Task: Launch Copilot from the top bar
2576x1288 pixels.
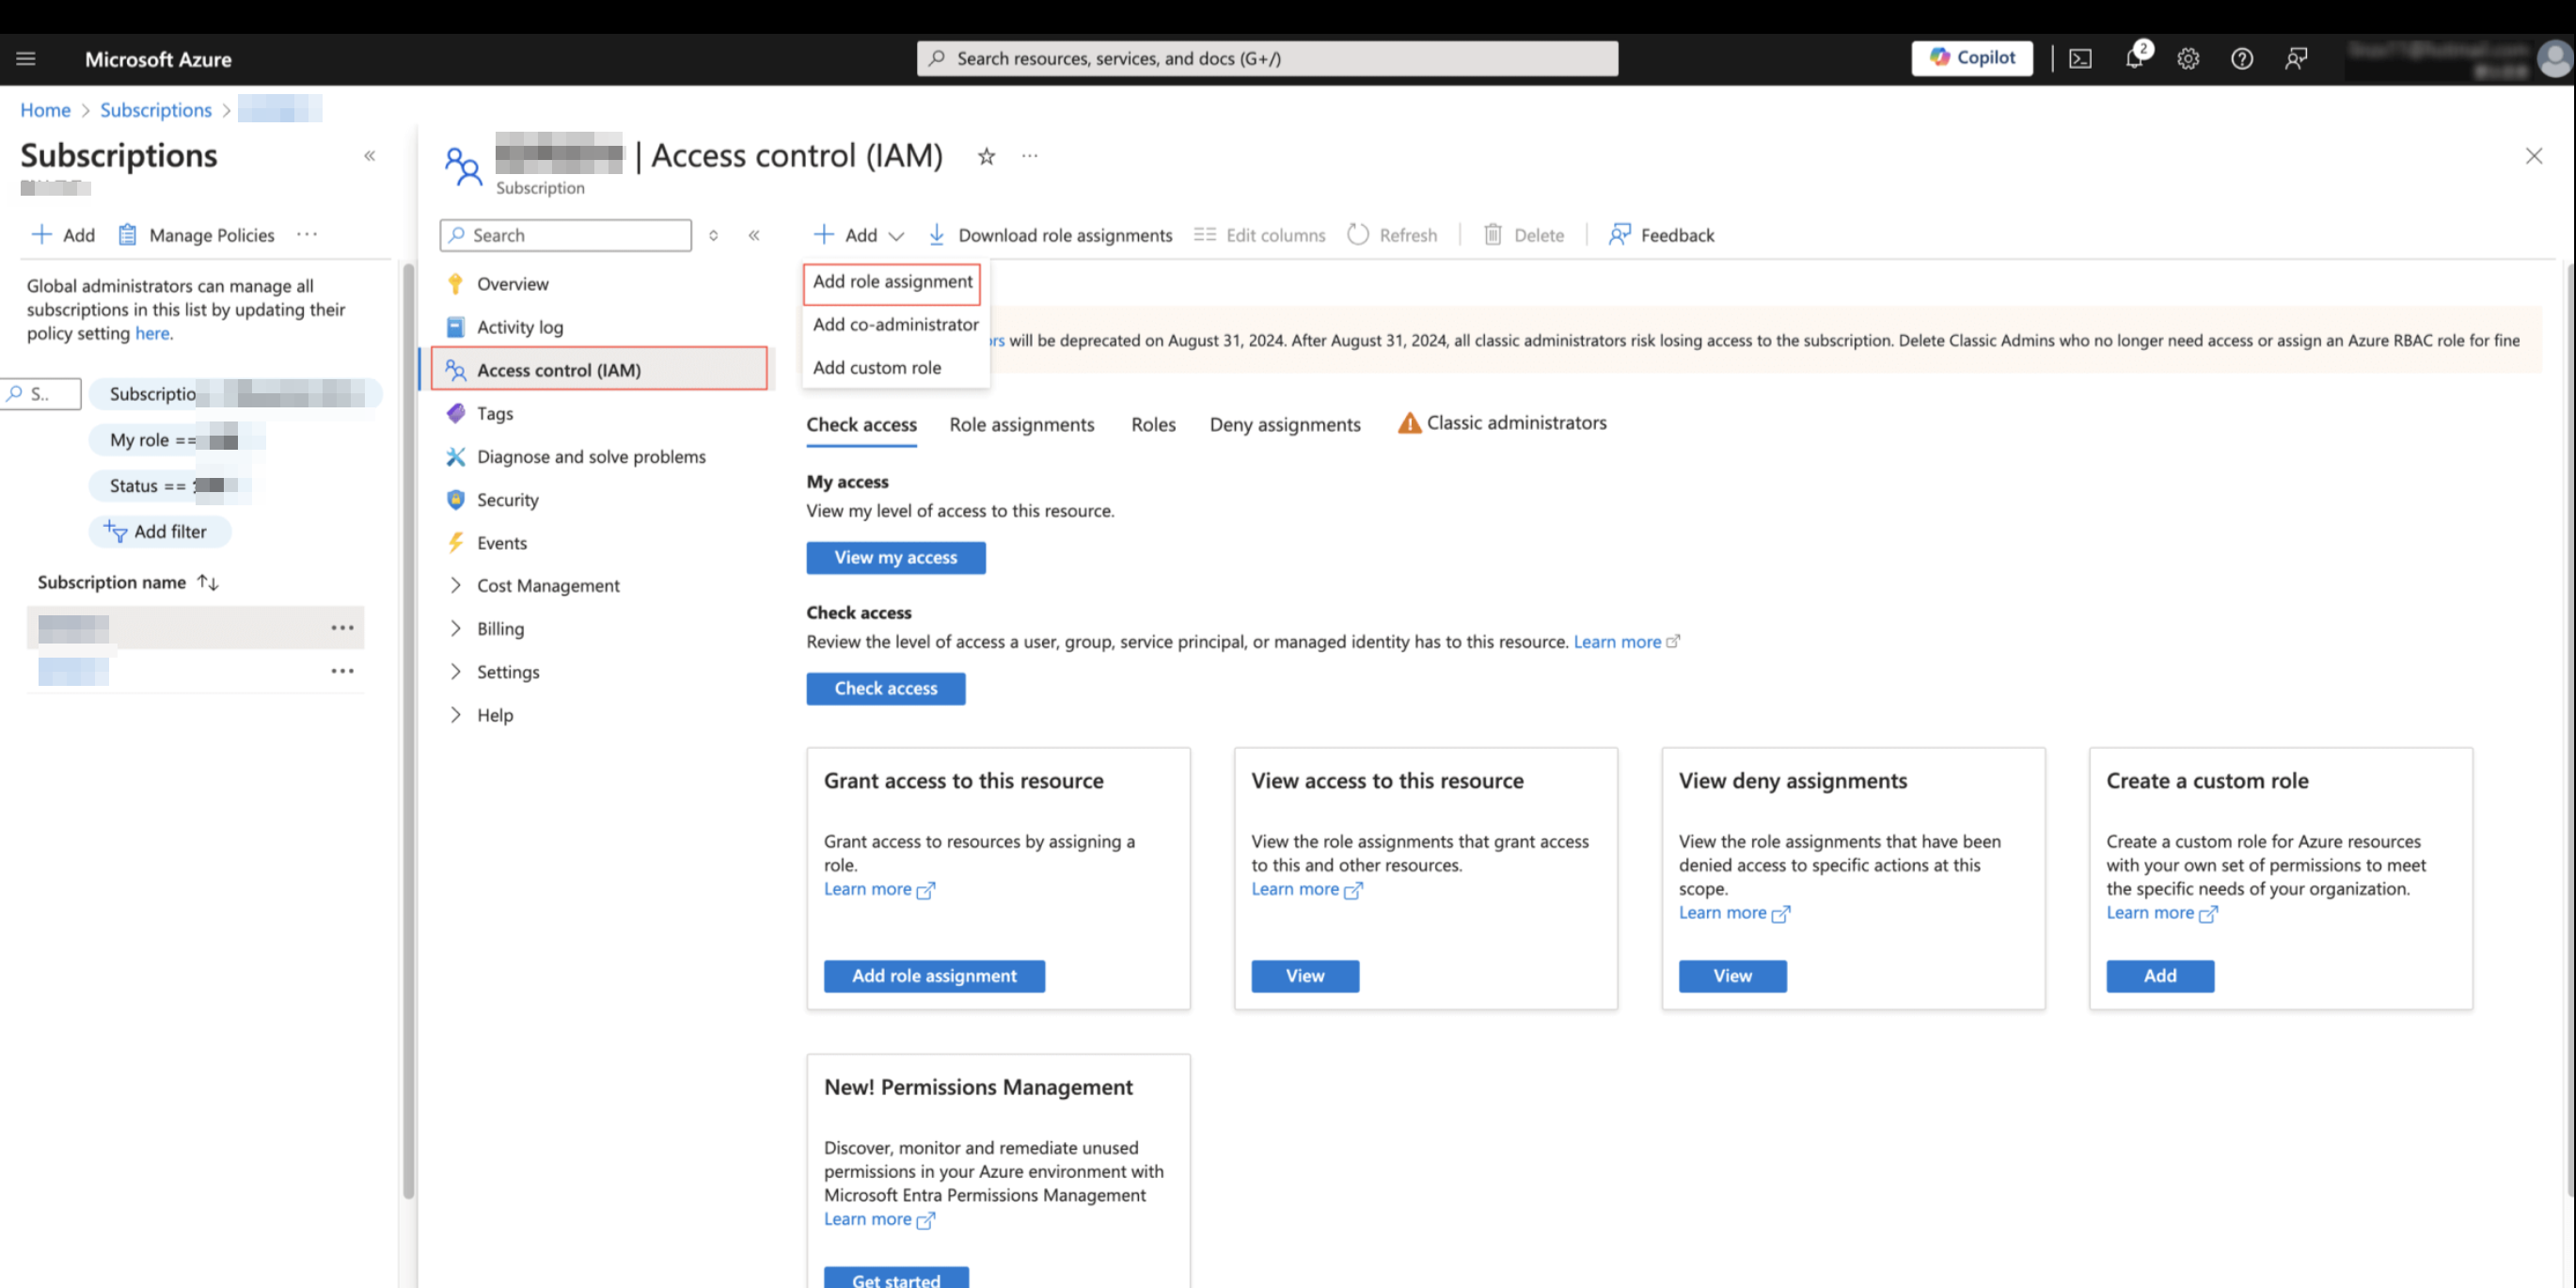Action: [x=1972, y=58]
